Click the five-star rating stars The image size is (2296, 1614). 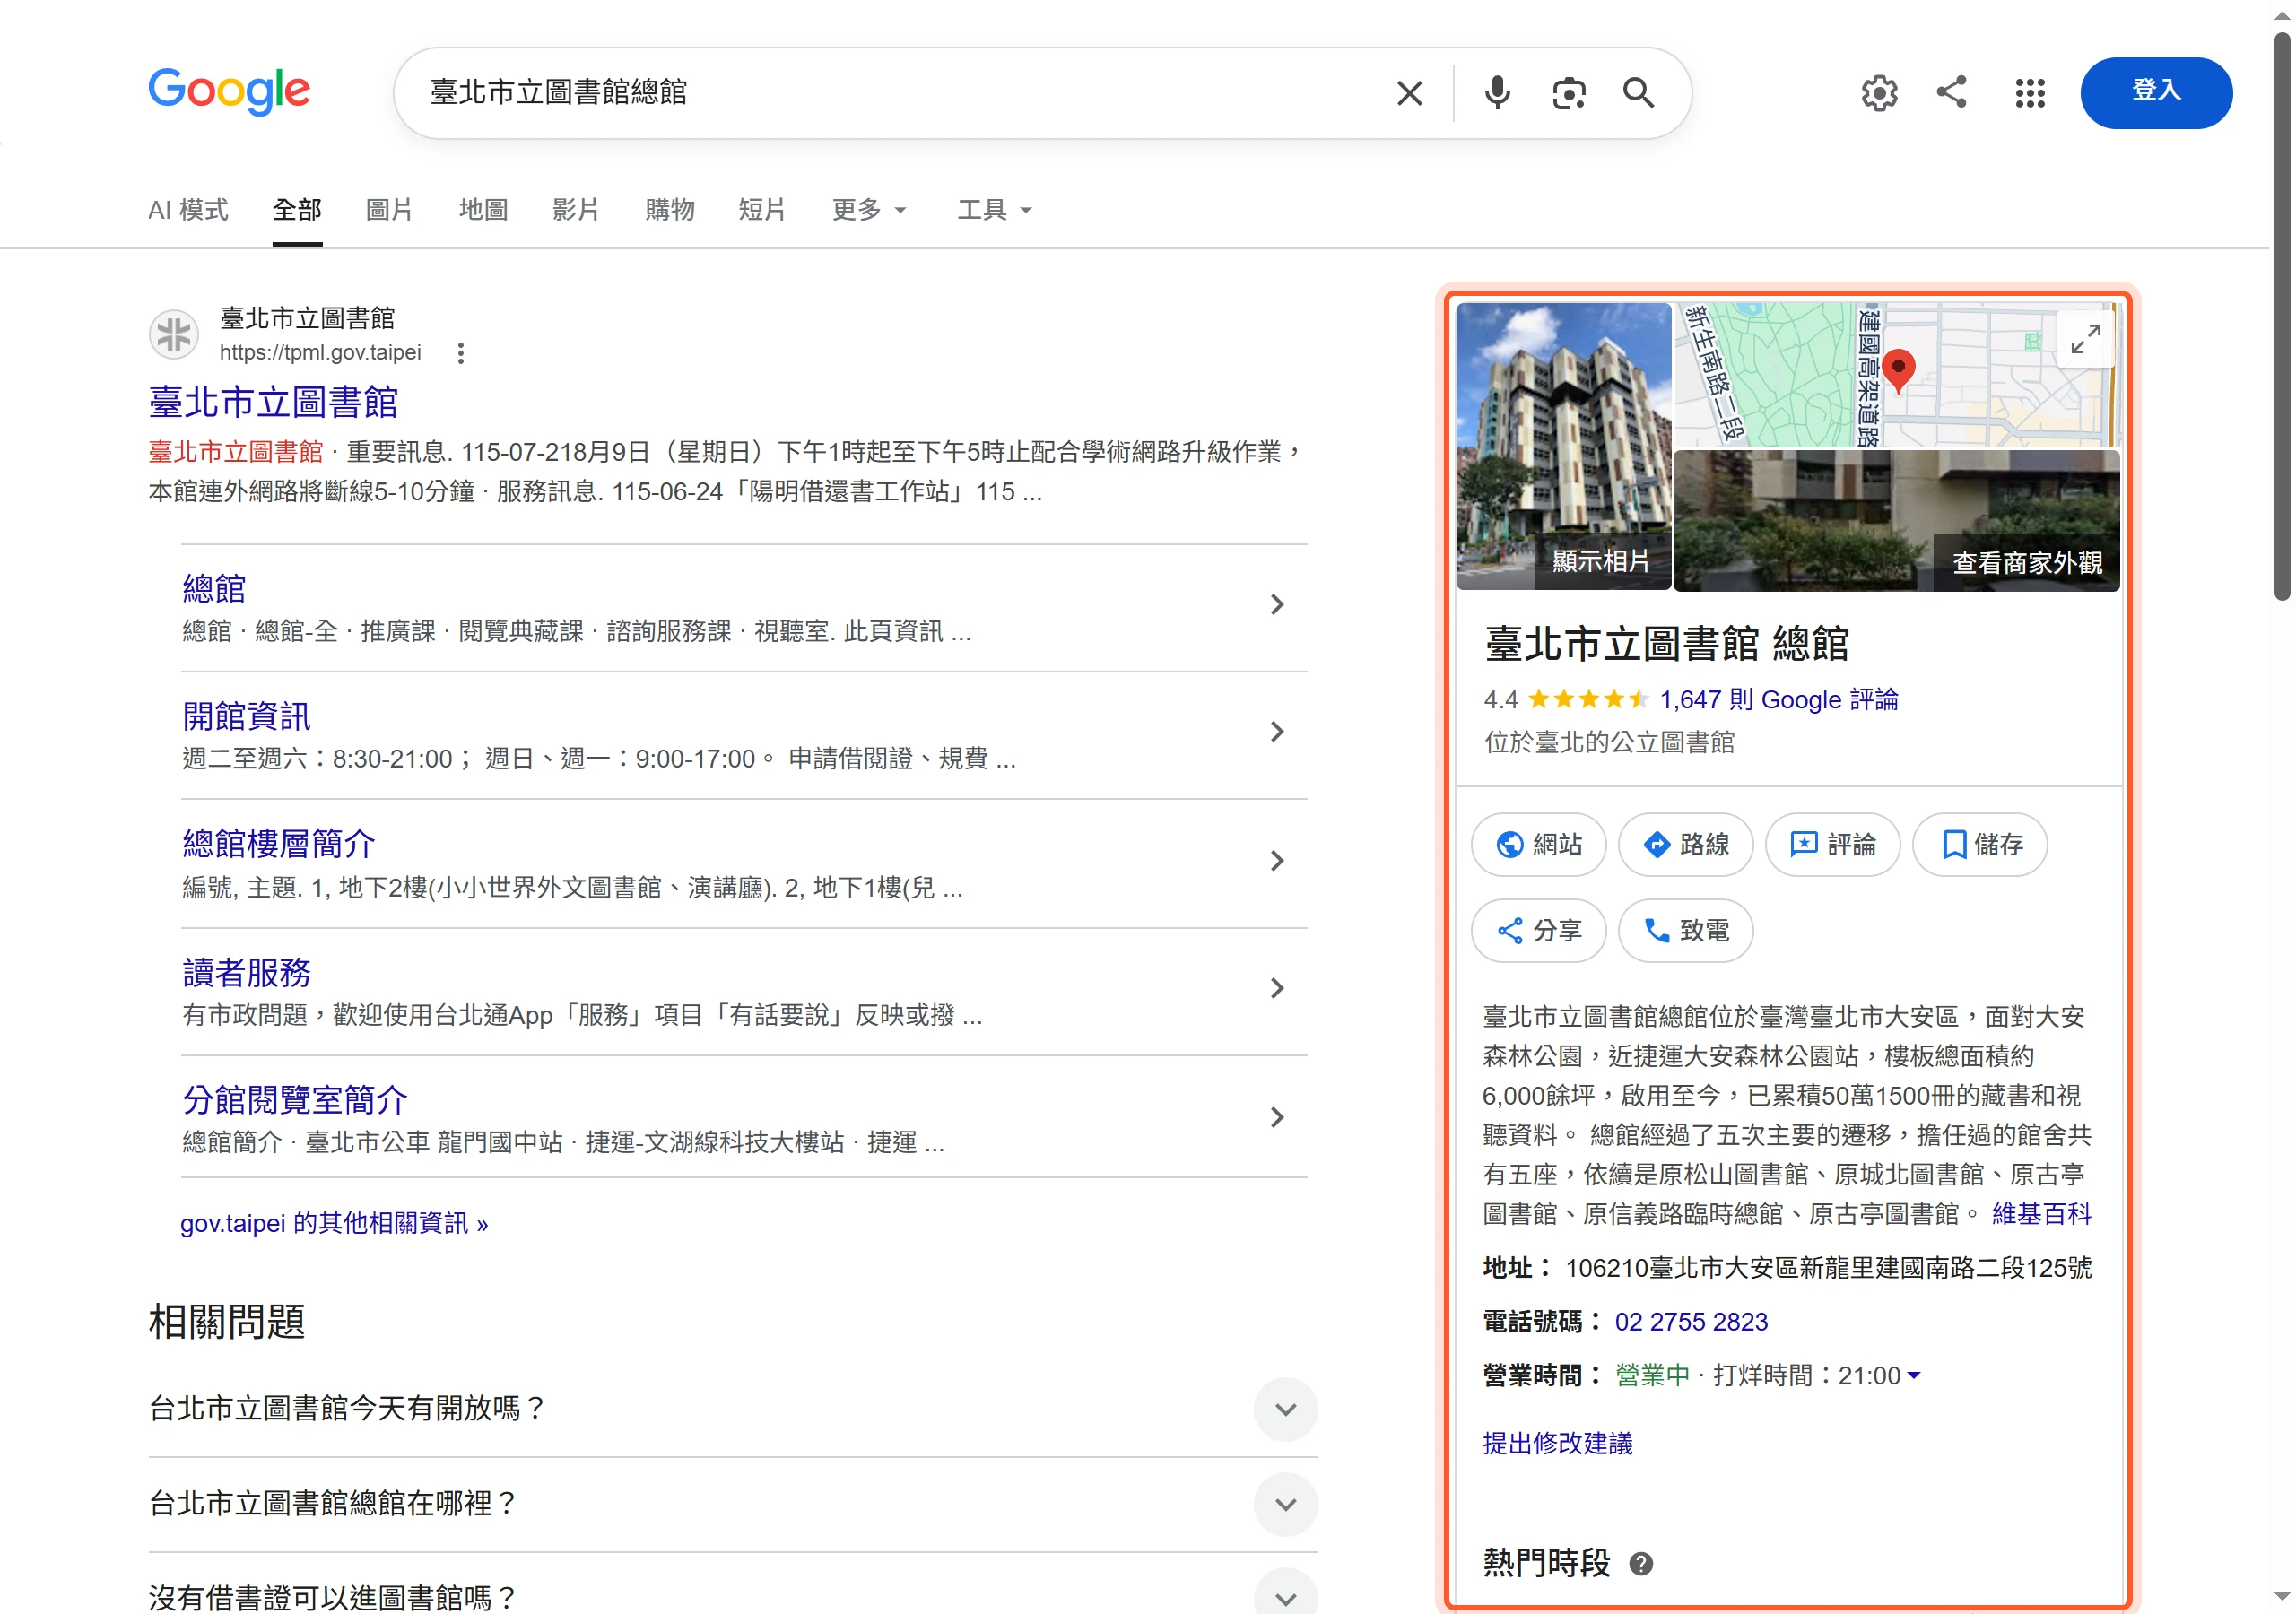click(x=1588, y=699)
